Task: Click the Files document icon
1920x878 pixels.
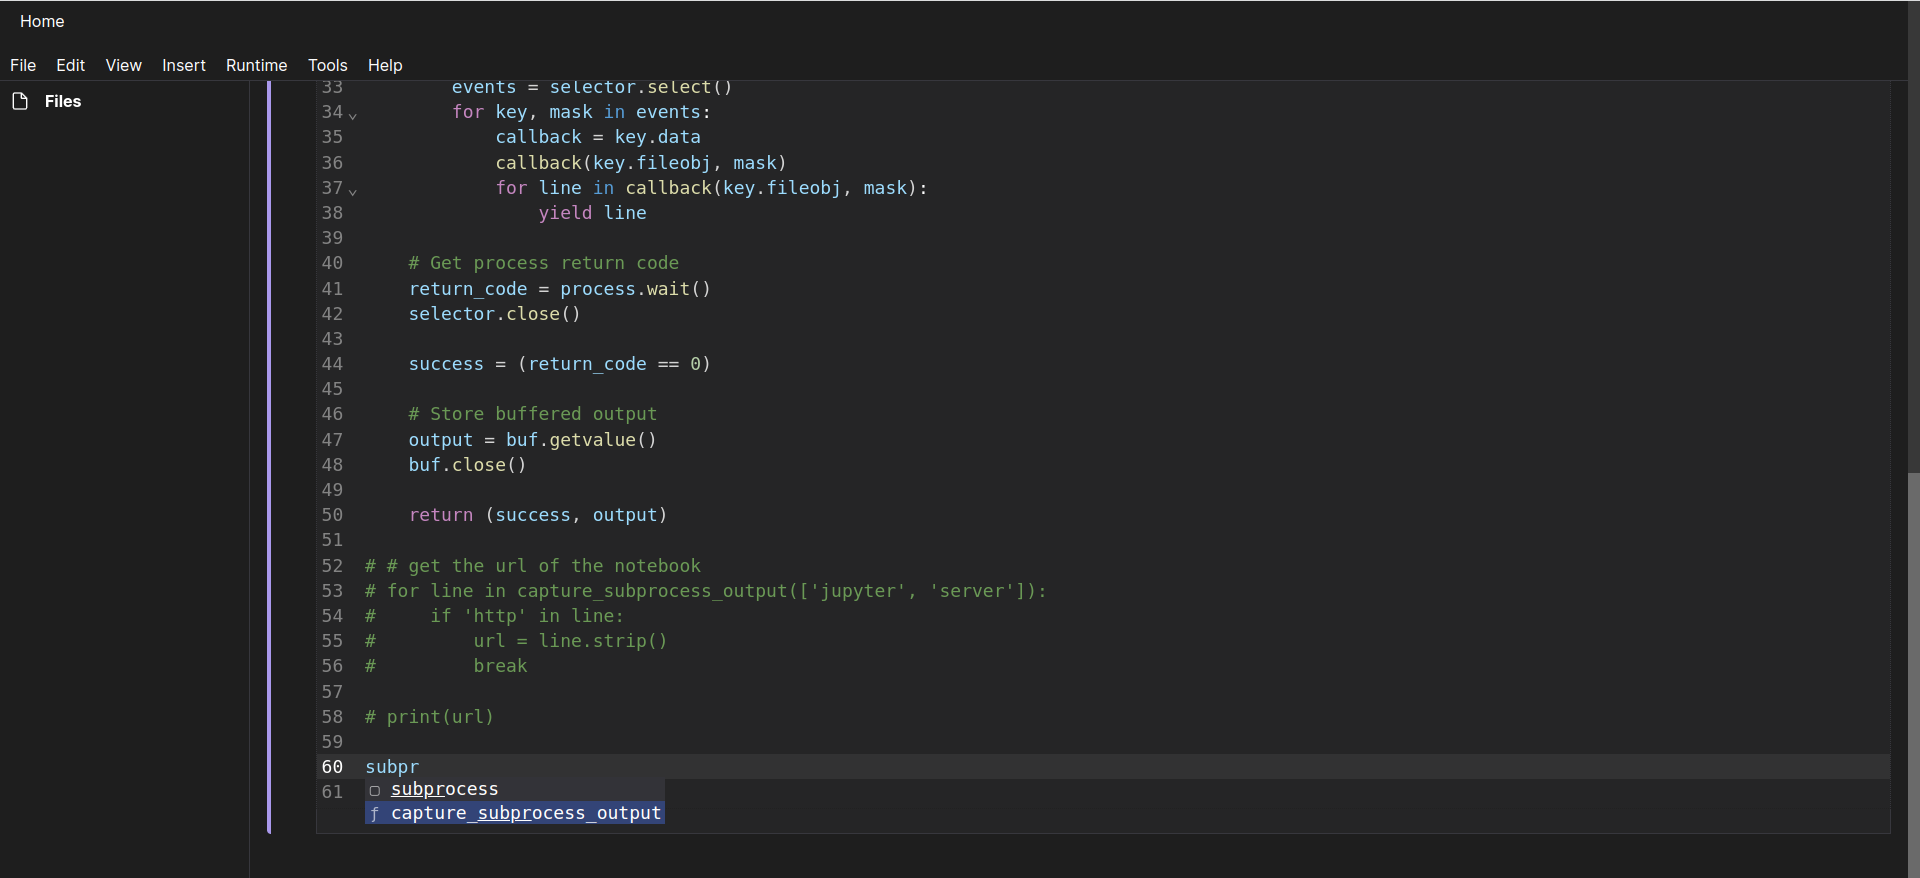Action: pyautogui.click(x=20, y=101)
